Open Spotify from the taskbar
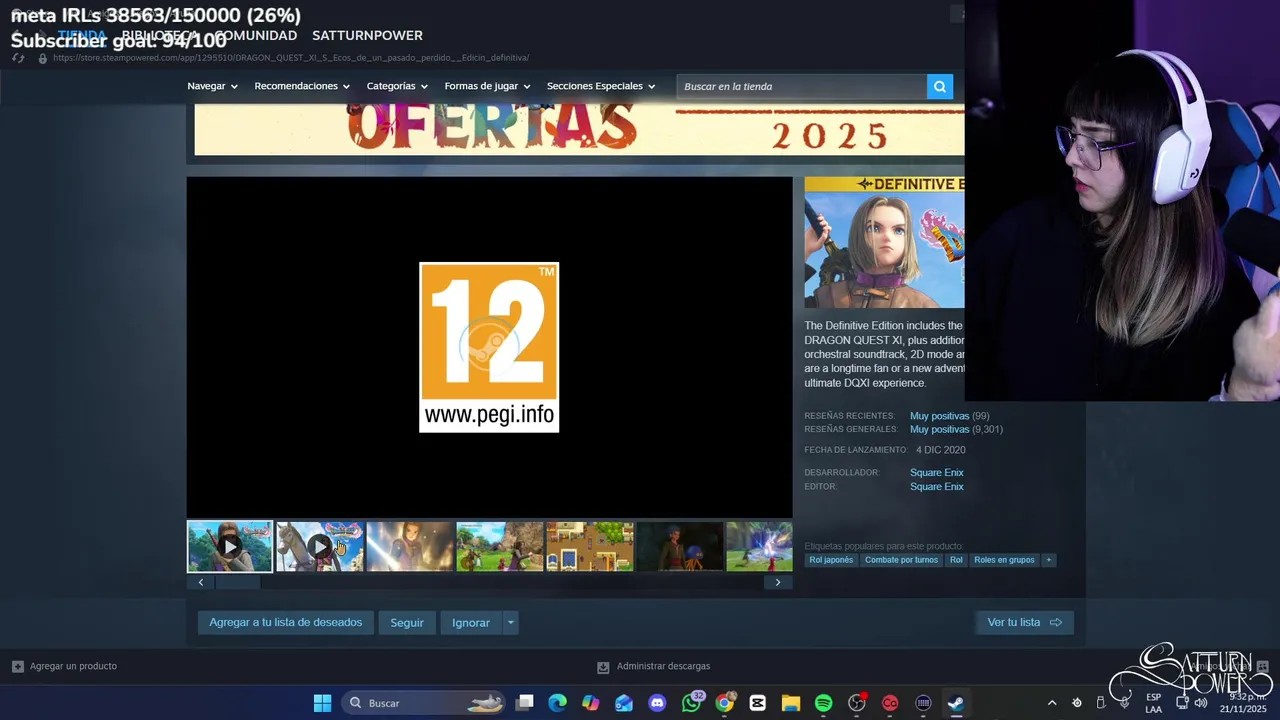 click(x=823, y=703)
